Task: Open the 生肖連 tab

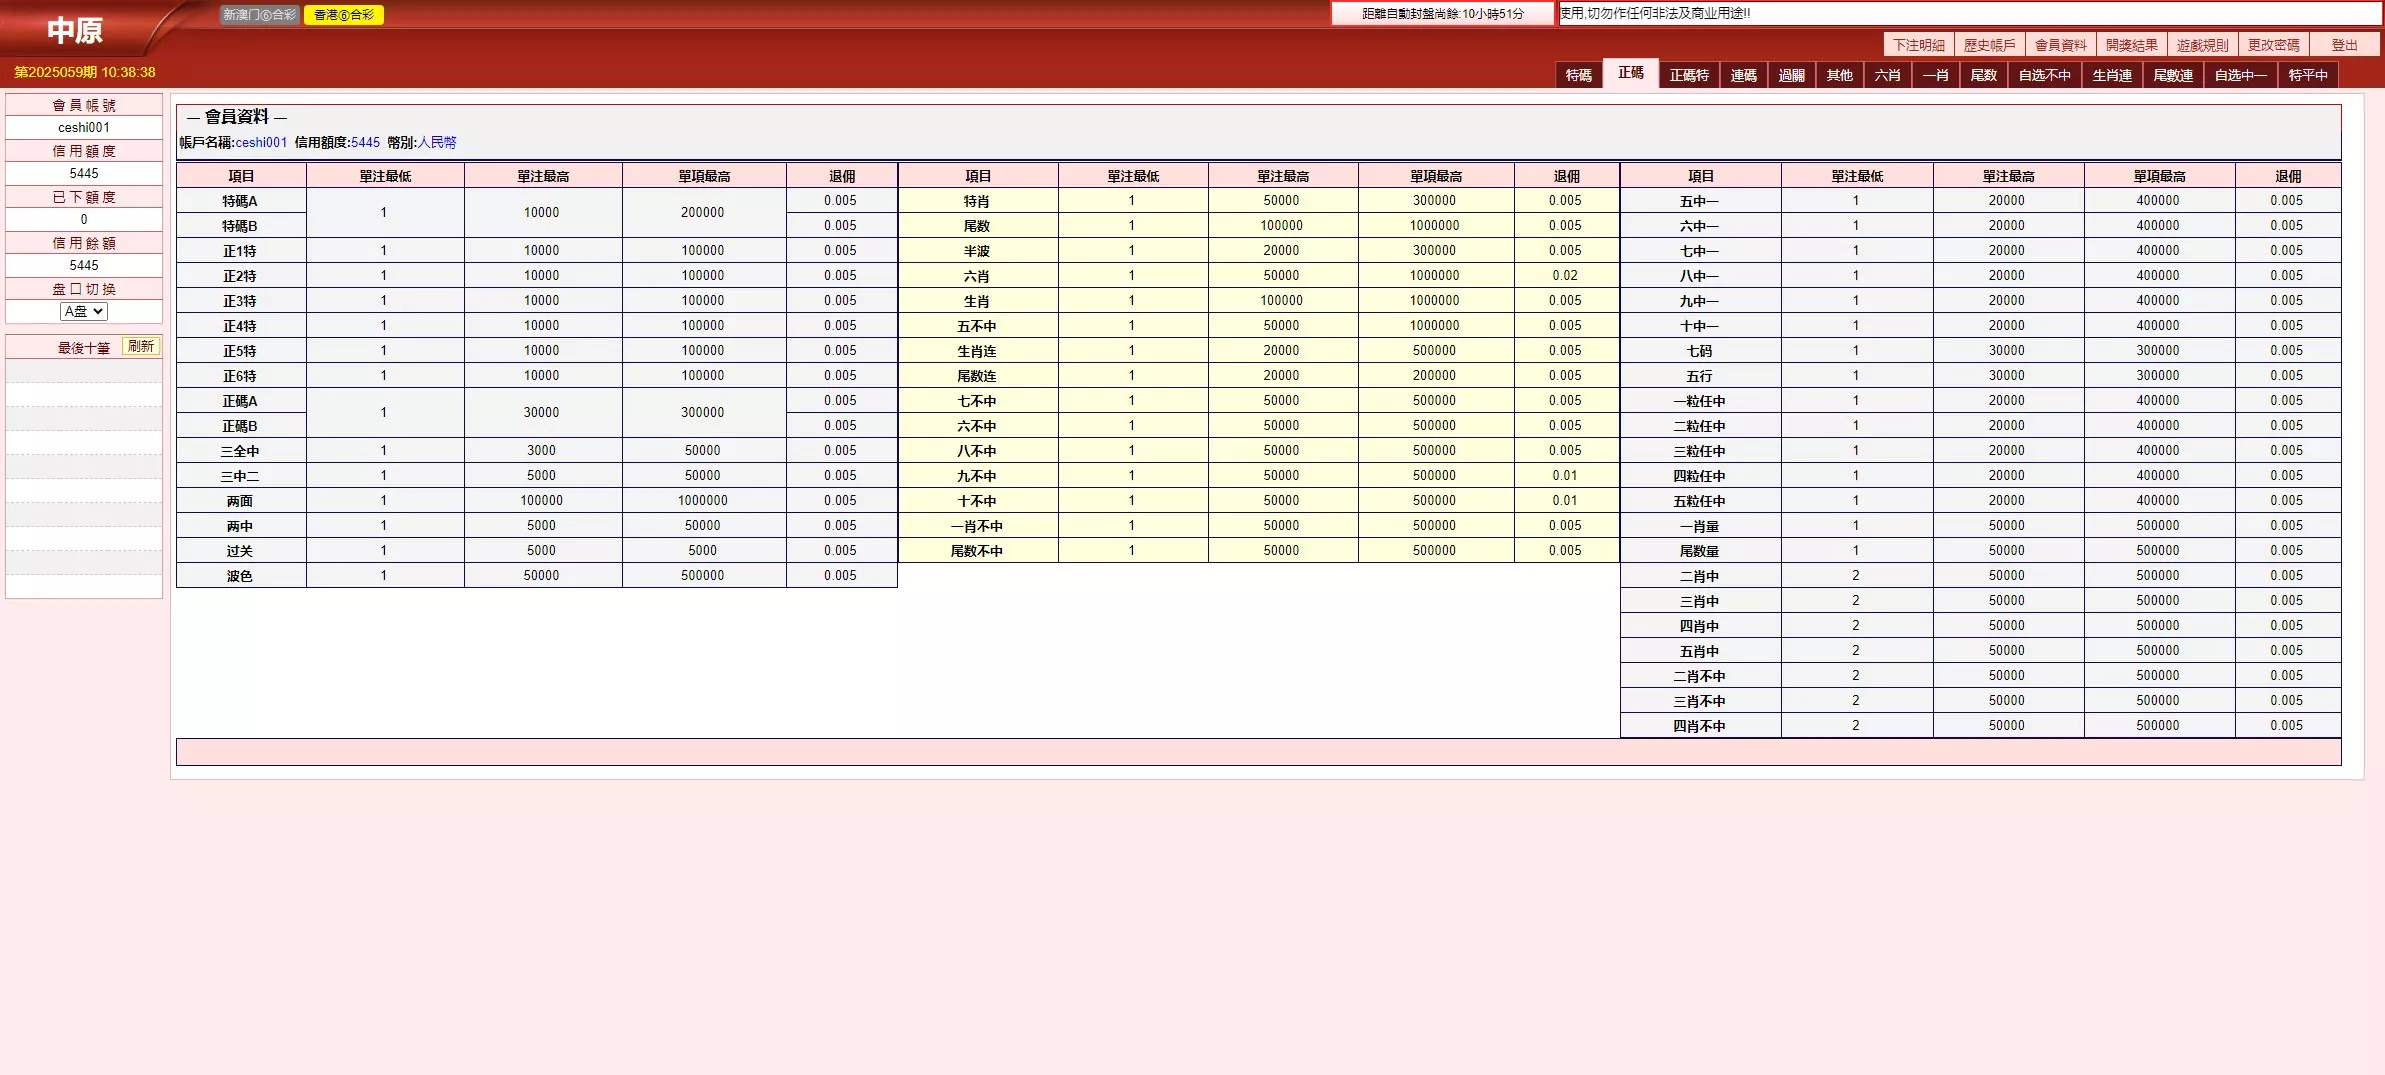Action: [2111, 75]
